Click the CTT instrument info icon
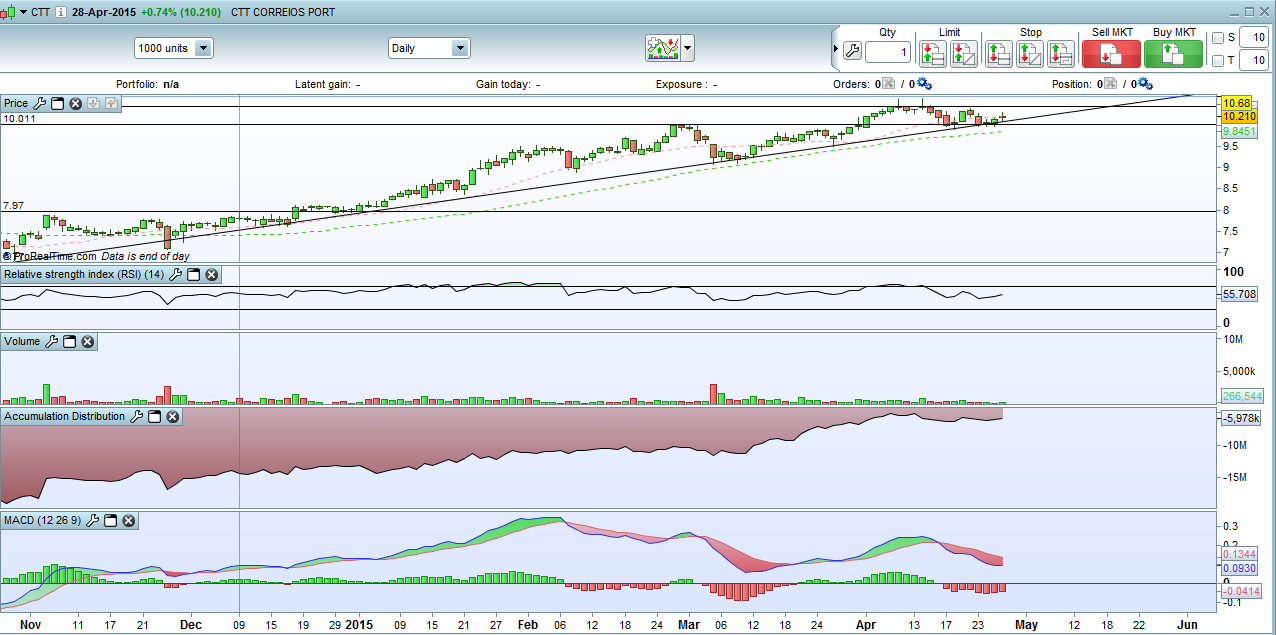Screen dimensions: 1276x635 point(61,12)
